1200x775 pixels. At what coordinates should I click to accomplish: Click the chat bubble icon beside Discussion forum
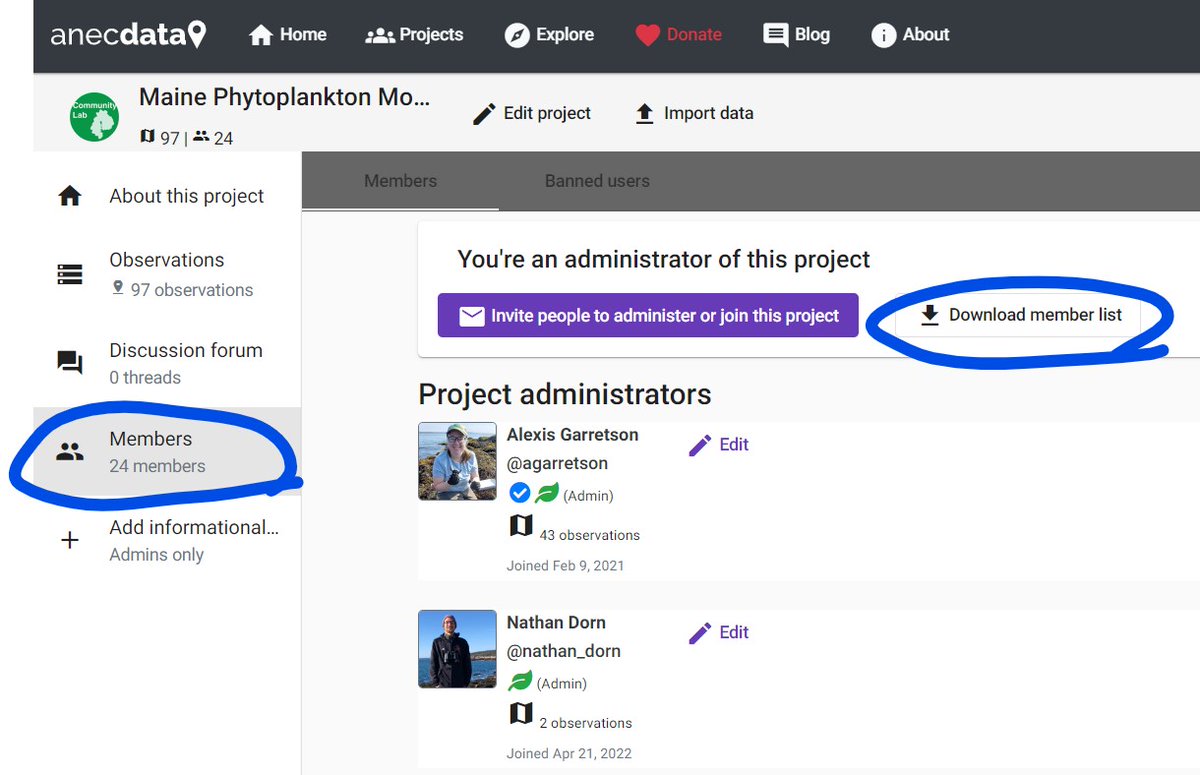[x=70, y=363]
